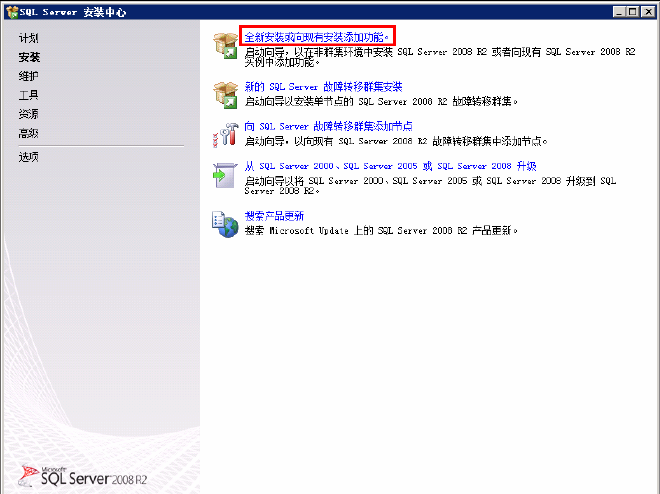
Task: Go to the 维护 section
Action: 28,76
